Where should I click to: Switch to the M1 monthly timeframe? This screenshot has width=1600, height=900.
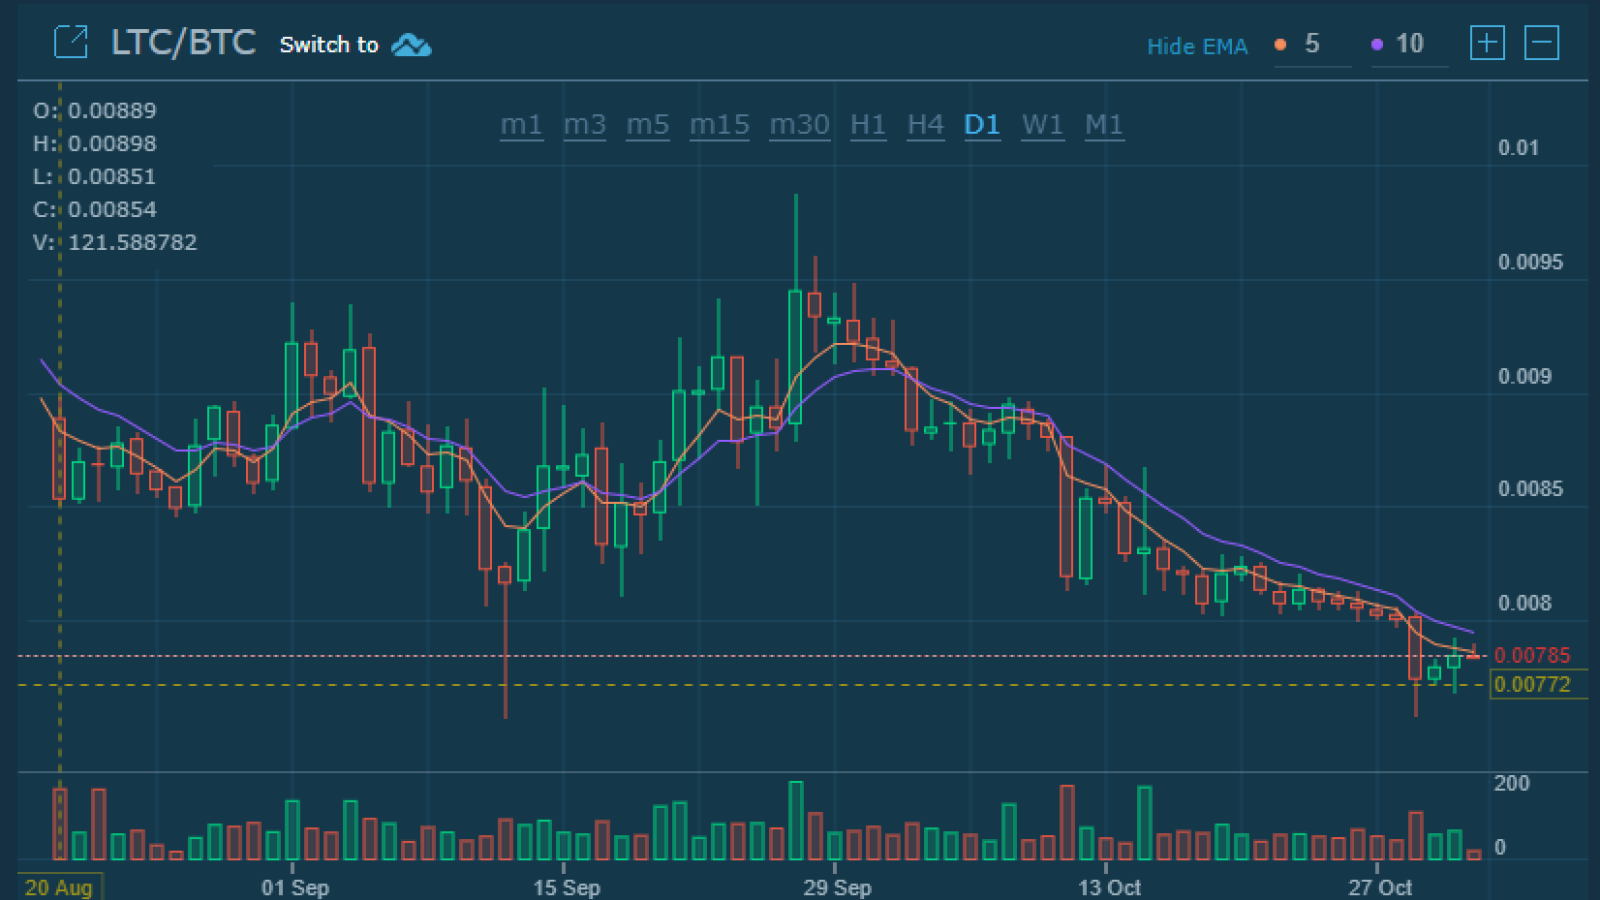pos(1104,125)
